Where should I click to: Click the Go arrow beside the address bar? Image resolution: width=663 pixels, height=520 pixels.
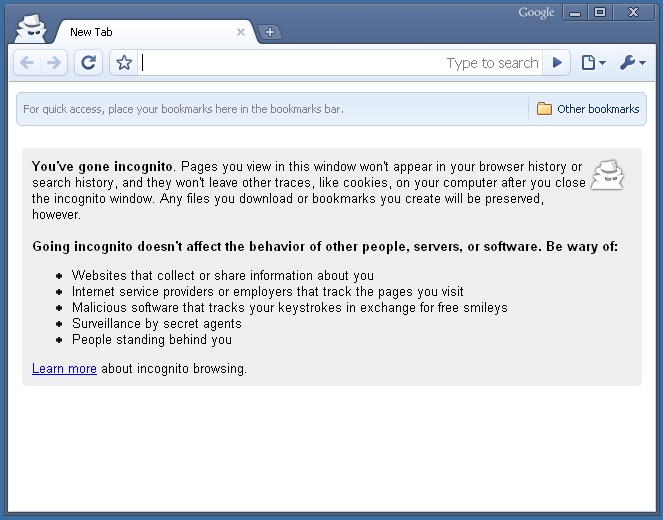click(x=557, y=63)
